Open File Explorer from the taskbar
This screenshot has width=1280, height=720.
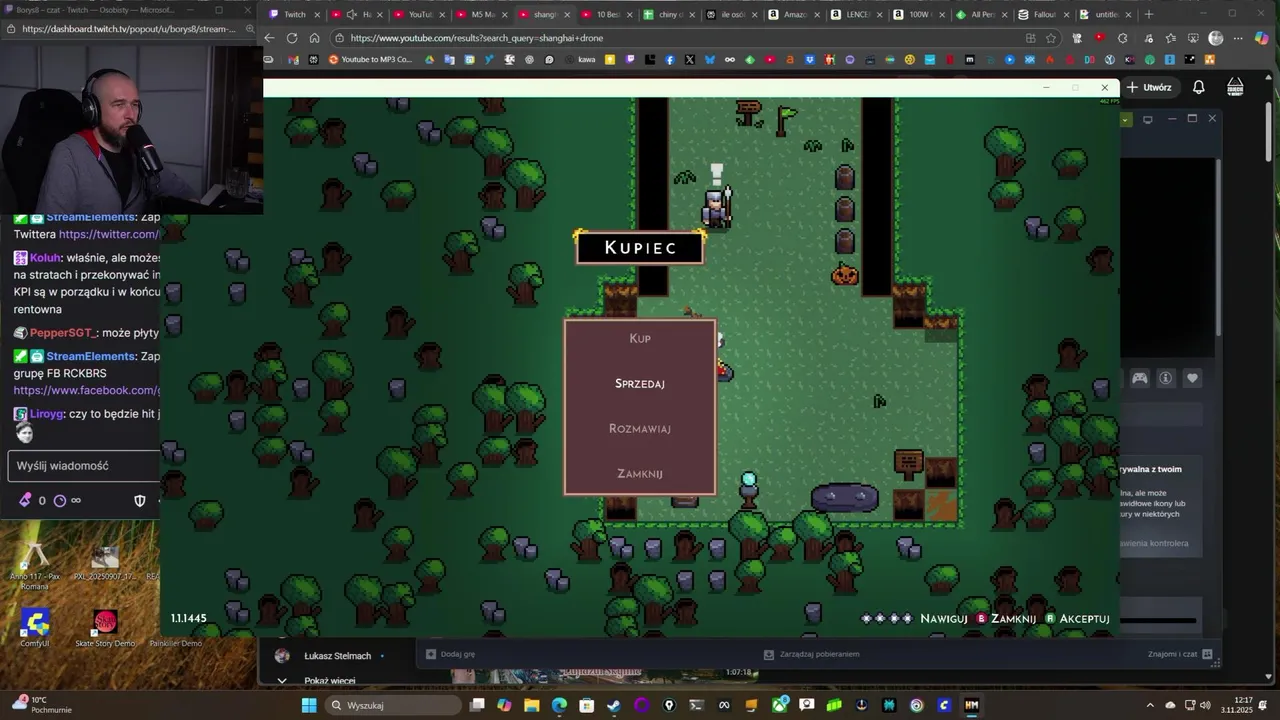pos(532,705)
